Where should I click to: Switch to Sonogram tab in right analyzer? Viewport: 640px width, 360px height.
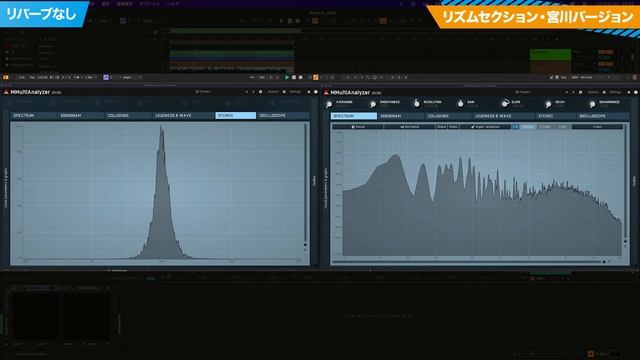click(x=401, y=116)
